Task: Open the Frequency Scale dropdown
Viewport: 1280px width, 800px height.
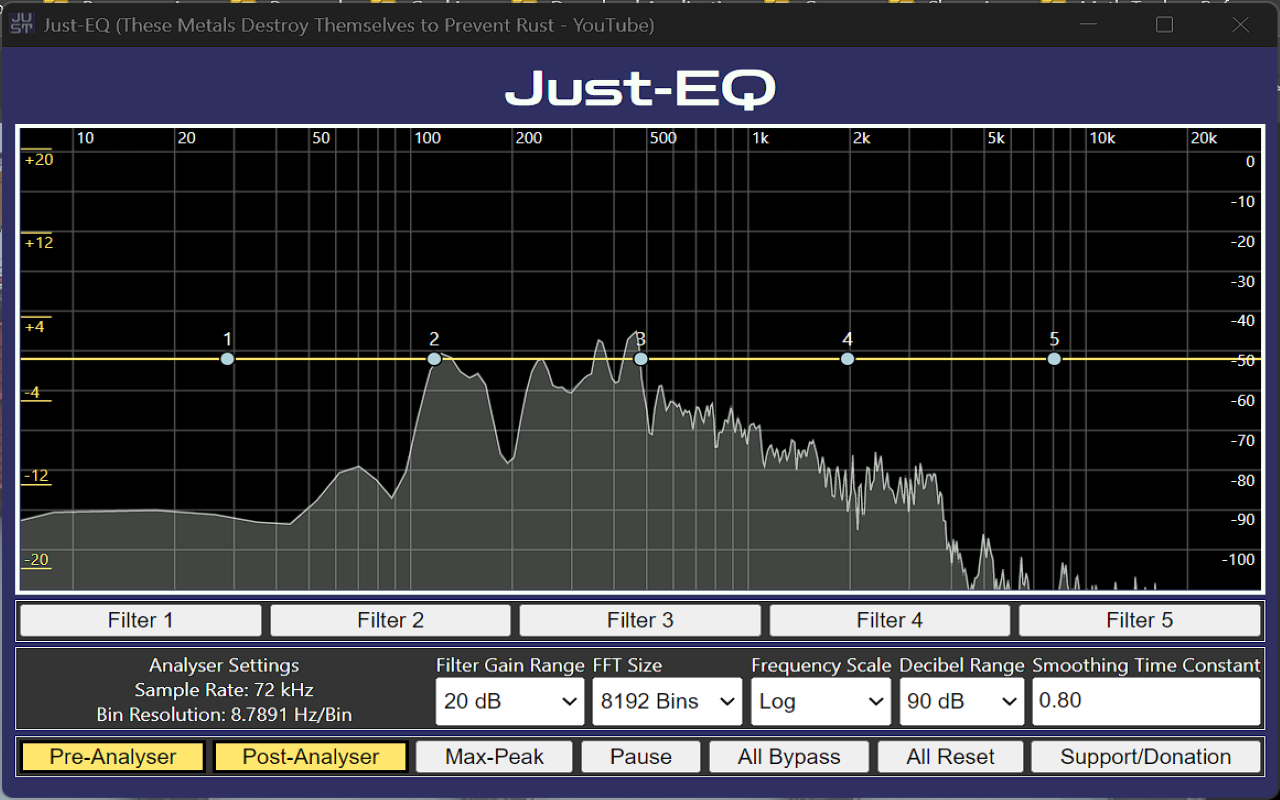Action: (x=821, y=701)
